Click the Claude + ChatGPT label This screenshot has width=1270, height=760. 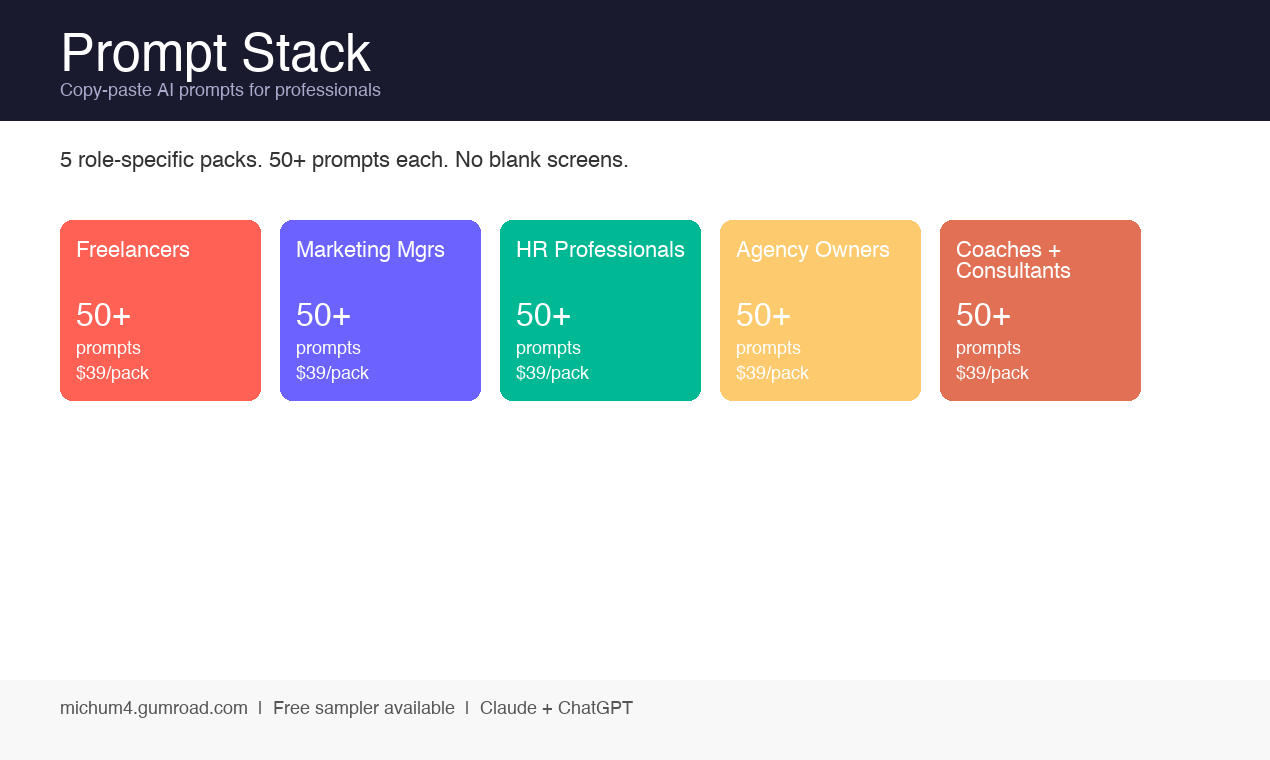(x=556, y=707)
